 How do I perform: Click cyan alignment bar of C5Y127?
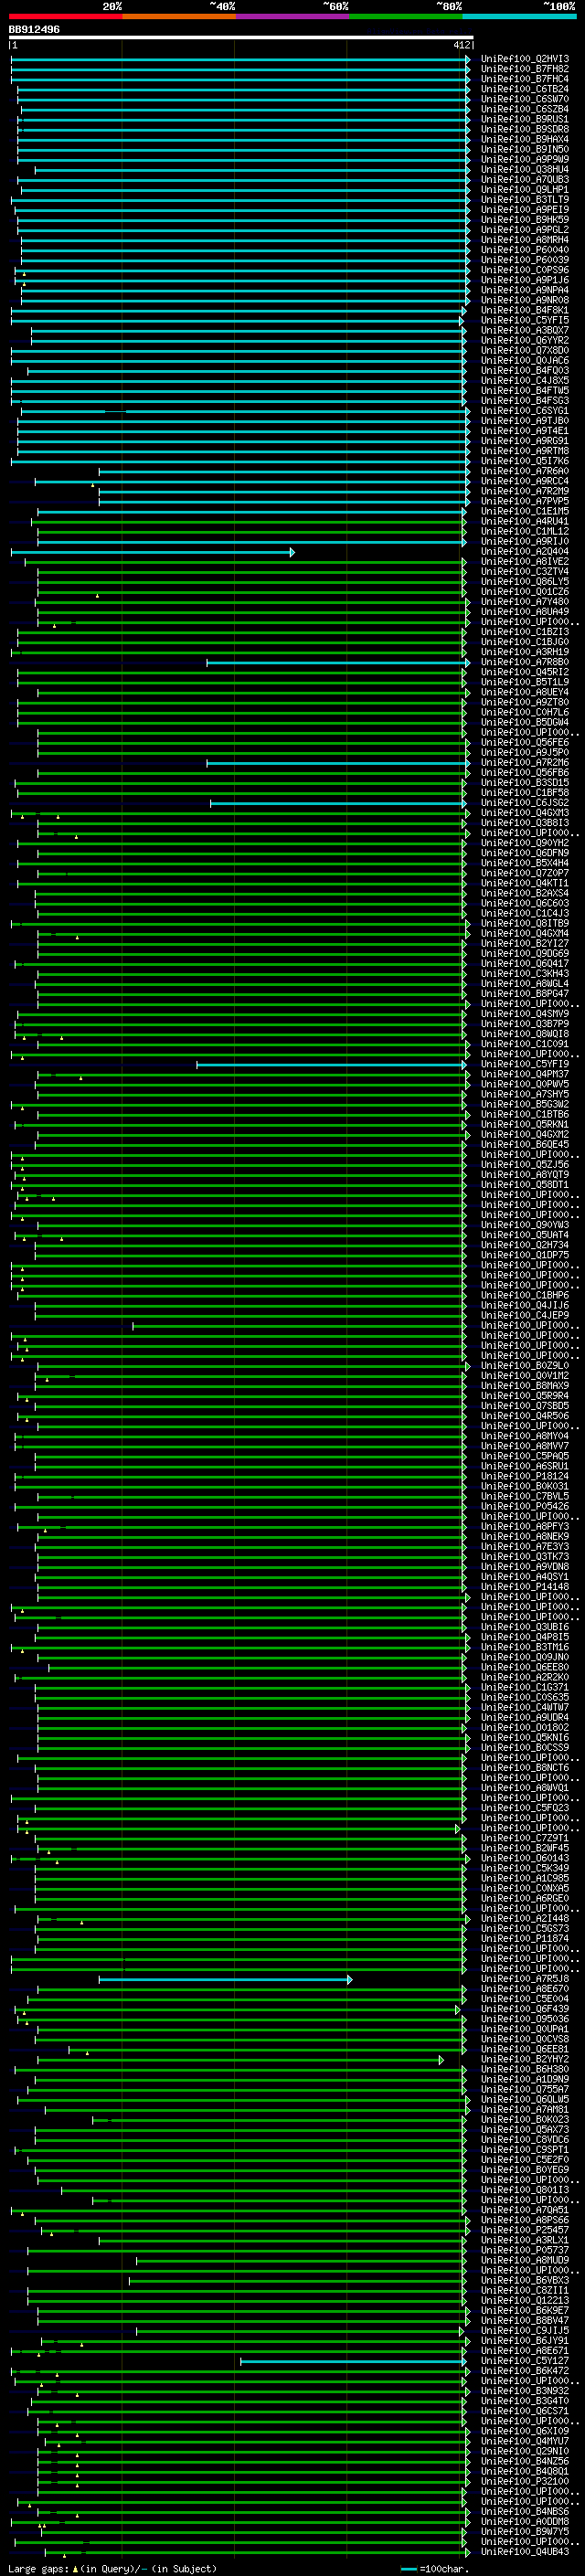coord(354,2361)
